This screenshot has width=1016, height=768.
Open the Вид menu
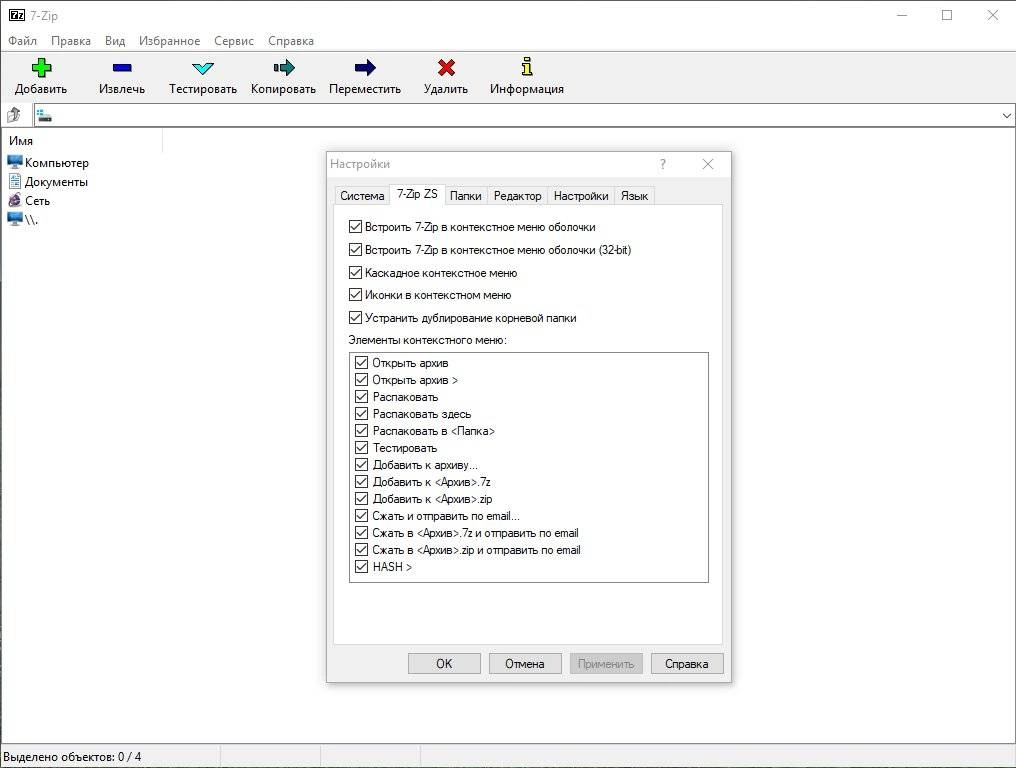click(115, 41)
